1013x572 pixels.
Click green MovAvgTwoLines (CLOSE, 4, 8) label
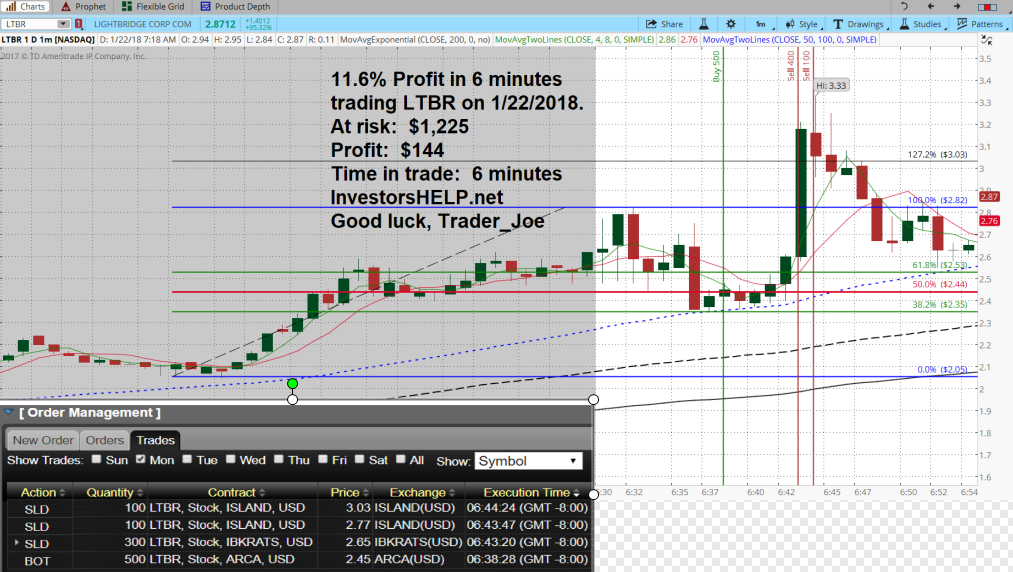click(x=574, y=40)
